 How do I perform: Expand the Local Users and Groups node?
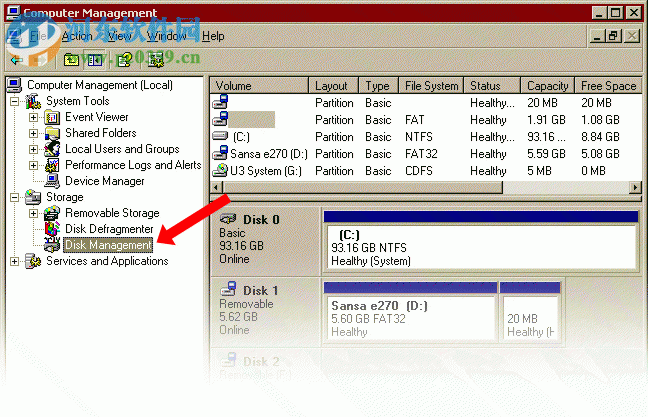point(33,149)
